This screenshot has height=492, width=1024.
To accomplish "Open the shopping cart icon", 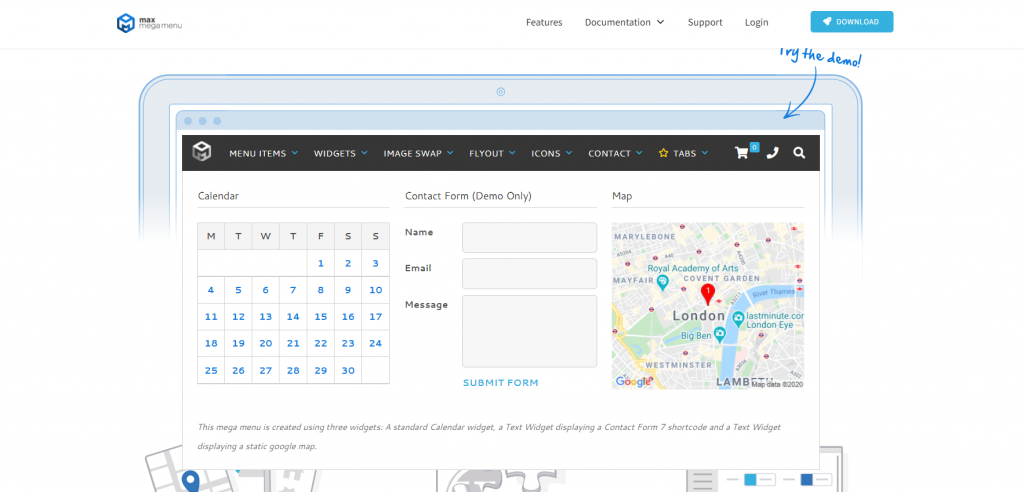I will 742,153.
